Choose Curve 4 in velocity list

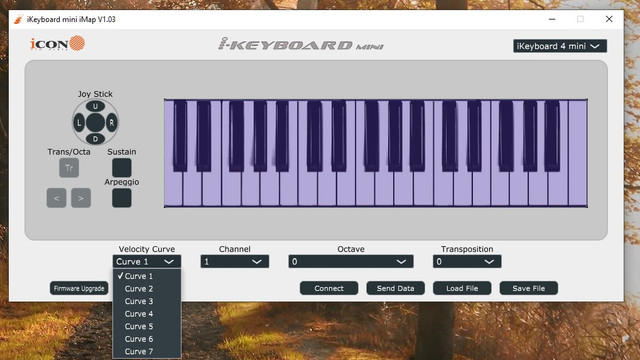(x=147, y=314)
